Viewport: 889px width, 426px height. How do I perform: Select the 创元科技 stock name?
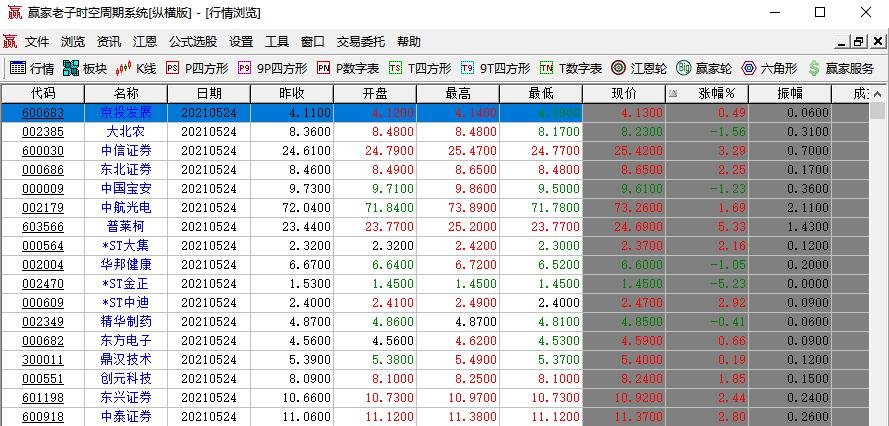[126, 378]
